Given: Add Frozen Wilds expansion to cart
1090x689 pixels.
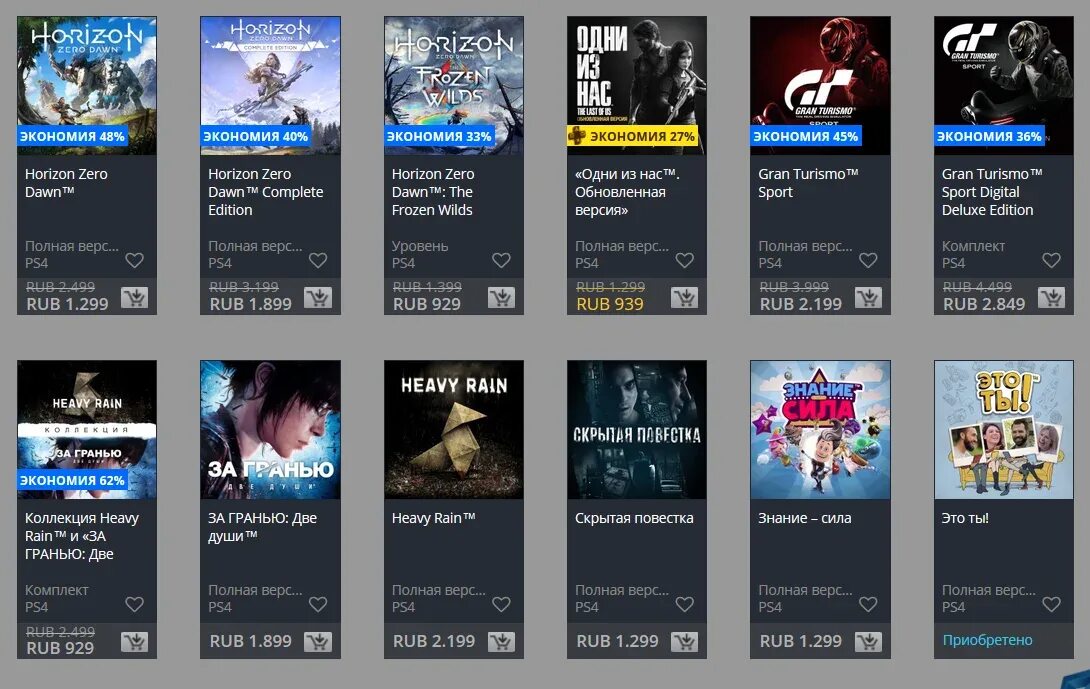Looking at the screenshot, I should pyautogui.click(x=501, y=298).
